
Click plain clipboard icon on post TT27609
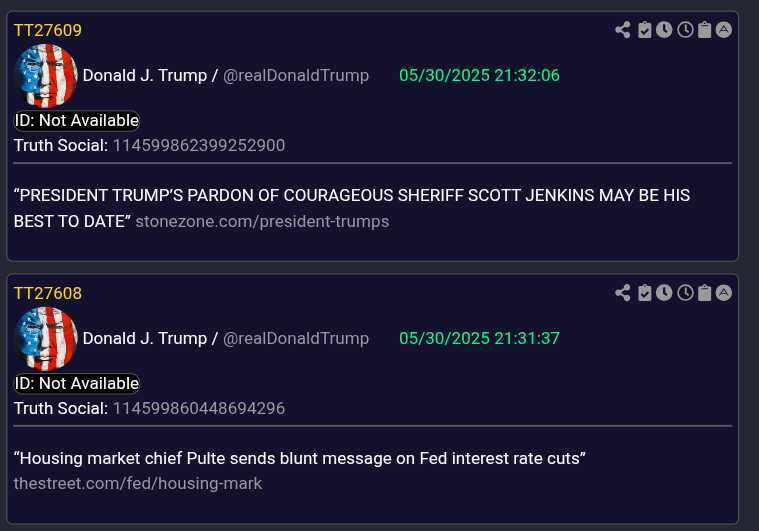pyautogui.click(x=705, y=30)
